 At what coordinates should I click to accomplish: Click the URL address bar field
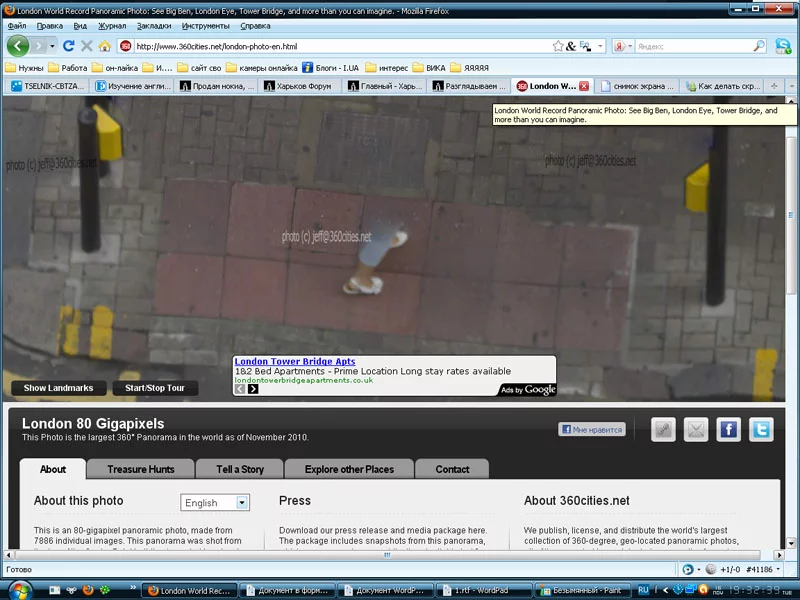tap(340, 46)
